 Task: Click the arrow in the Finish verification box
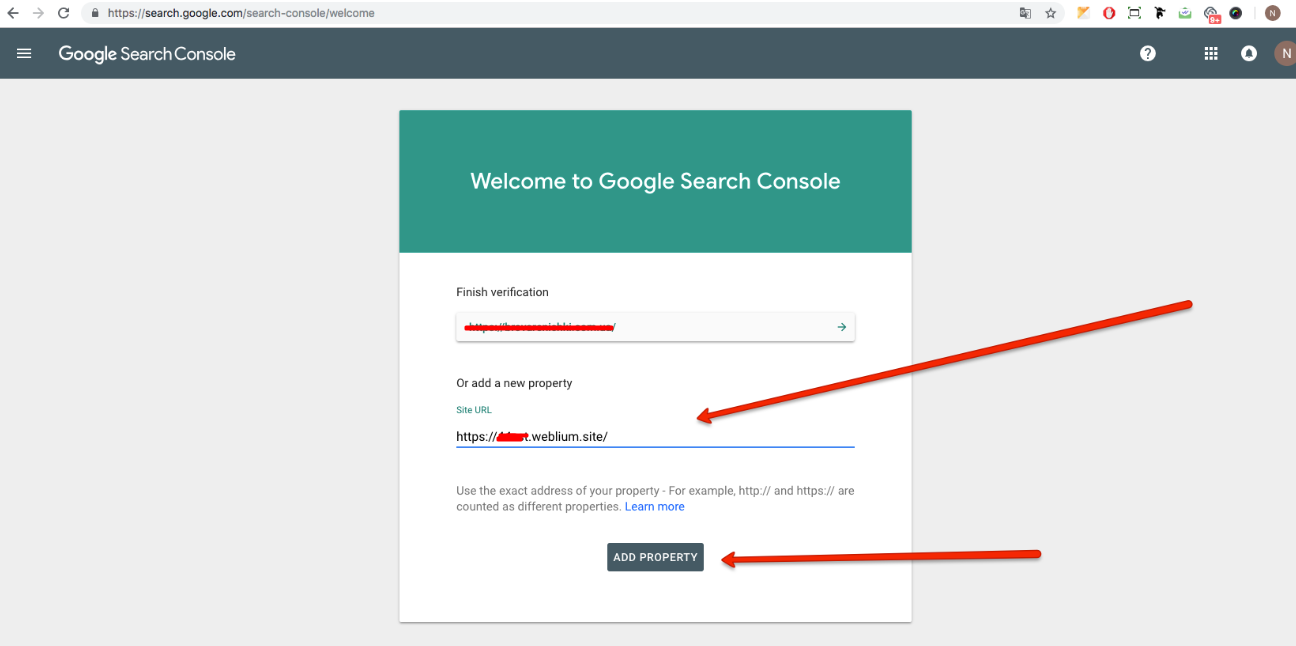[x=842, y=327]
